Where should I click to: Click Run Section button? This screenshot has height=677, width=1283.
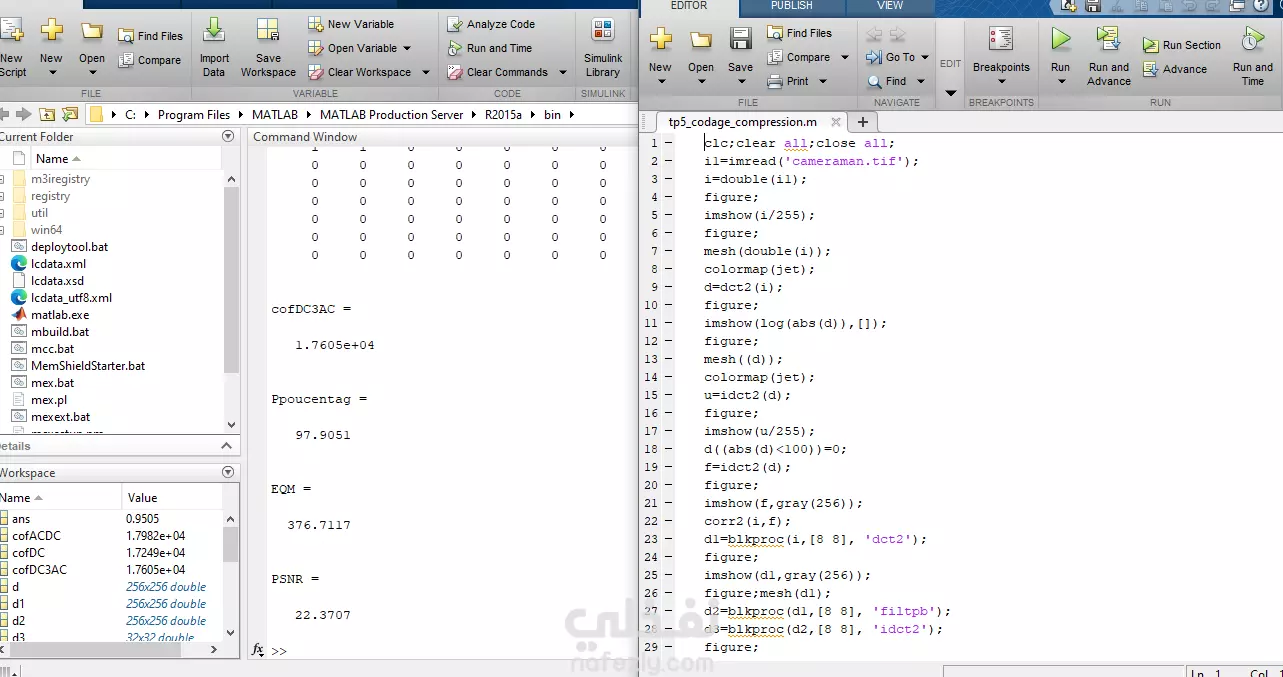[1182, 45]
